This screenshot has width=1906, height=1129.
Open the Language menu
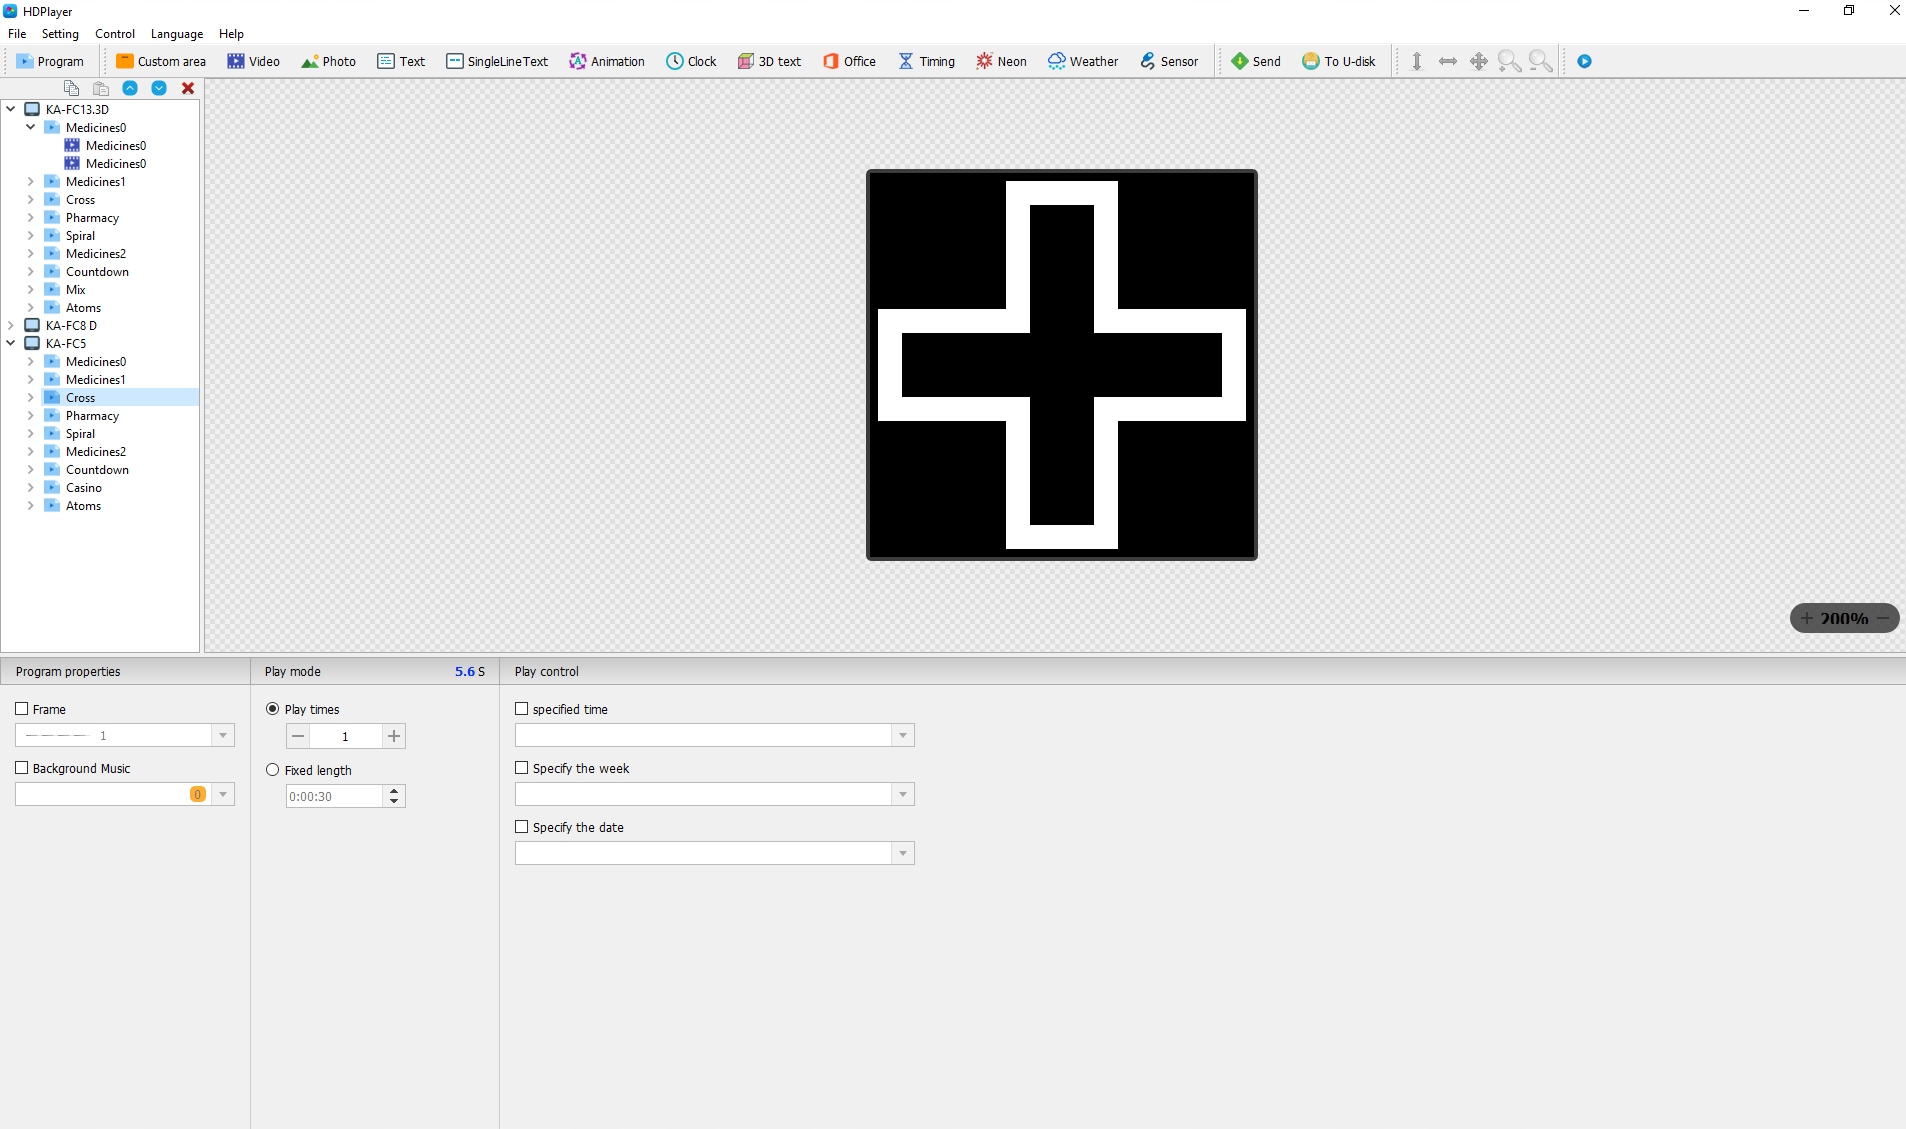(x=176, y=34)
